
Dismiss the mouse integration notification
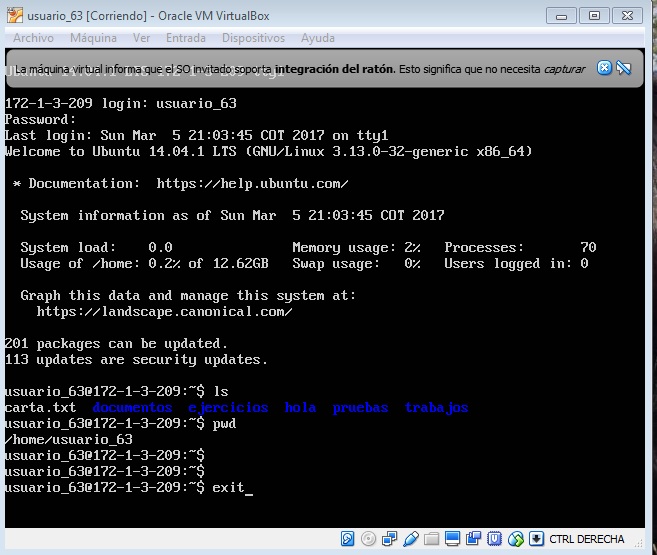604,68
